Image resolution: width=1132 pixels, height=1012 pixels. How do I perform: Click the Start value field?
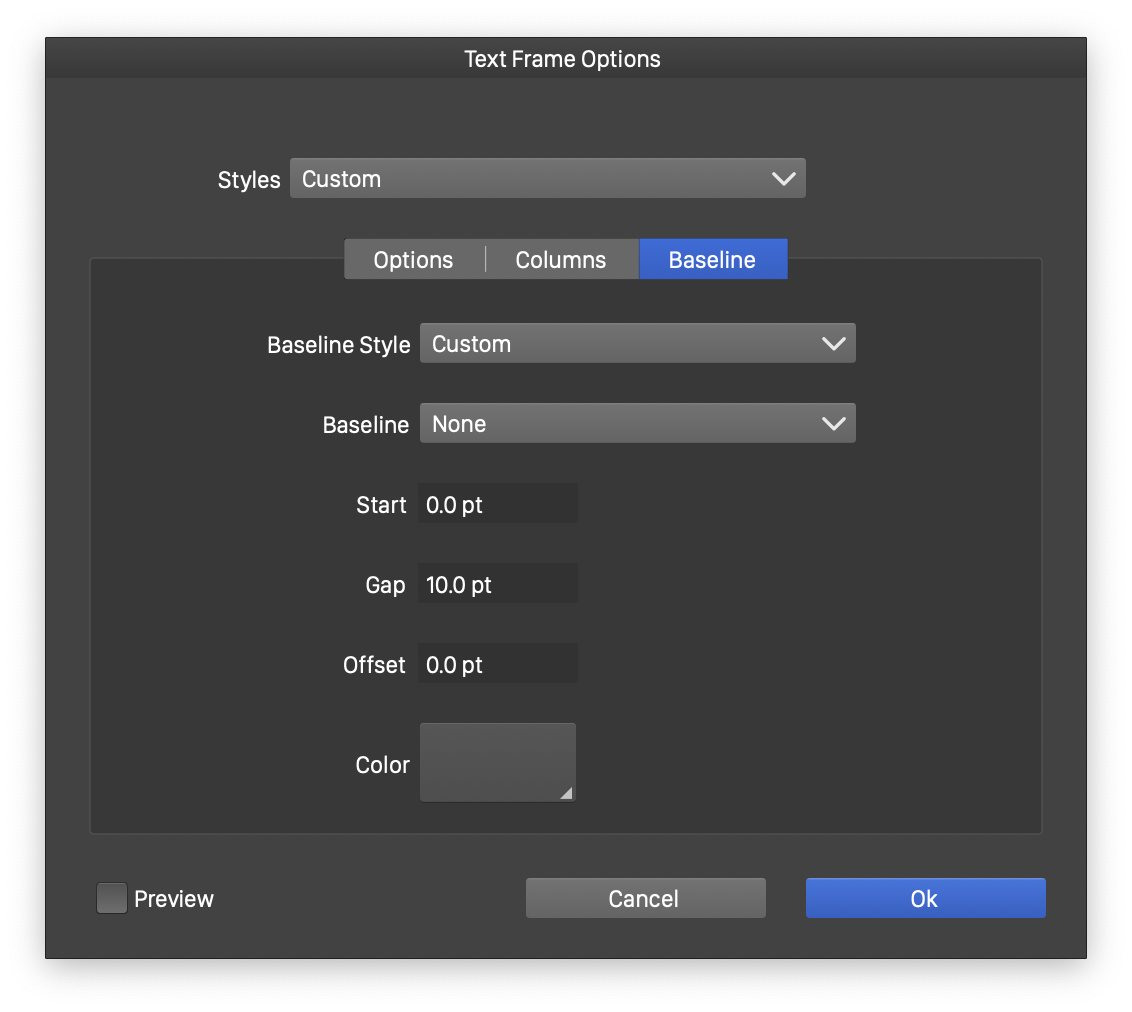coord(498,505)
